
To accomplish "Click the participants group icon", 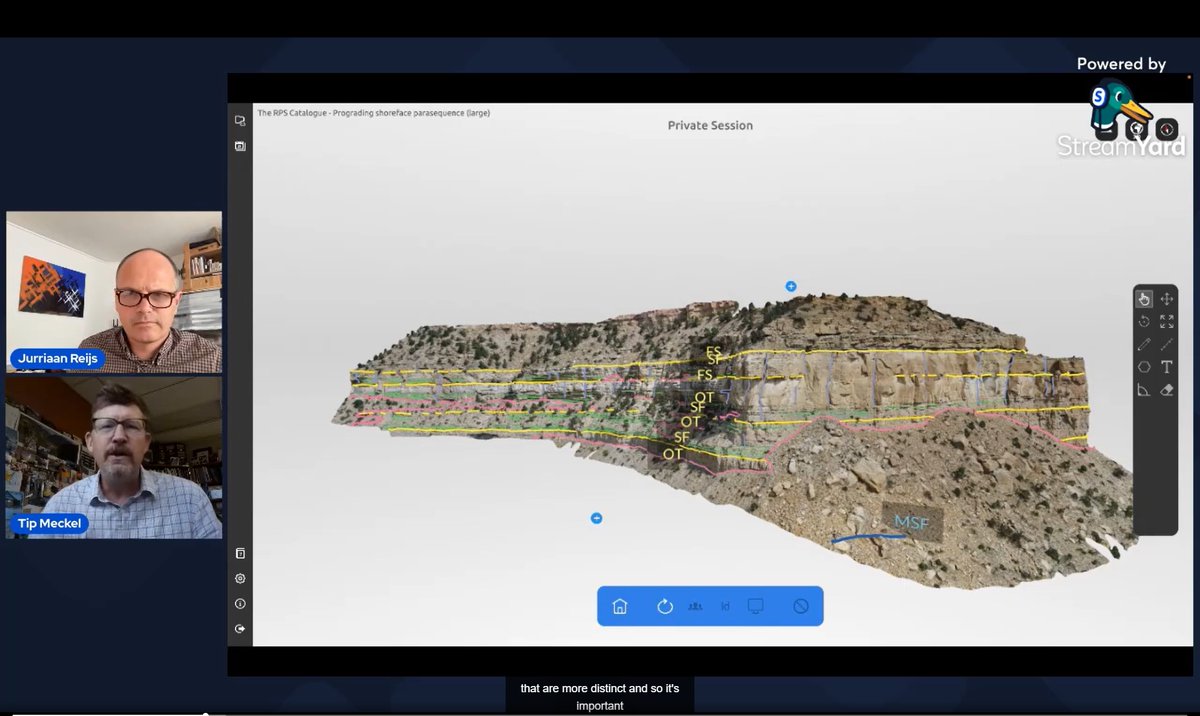I will tap(696, 606).
